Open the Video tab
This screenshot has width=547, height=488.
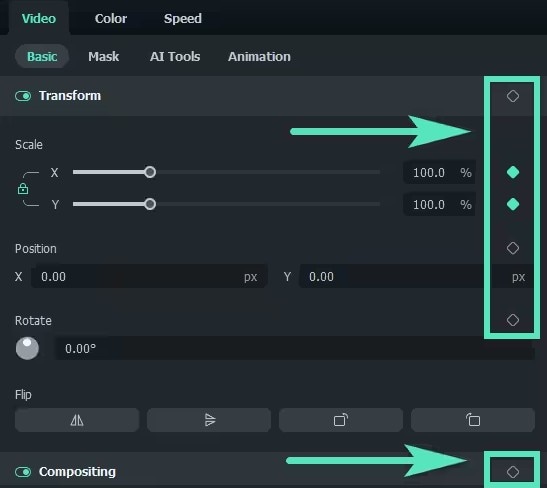[39, 18]
